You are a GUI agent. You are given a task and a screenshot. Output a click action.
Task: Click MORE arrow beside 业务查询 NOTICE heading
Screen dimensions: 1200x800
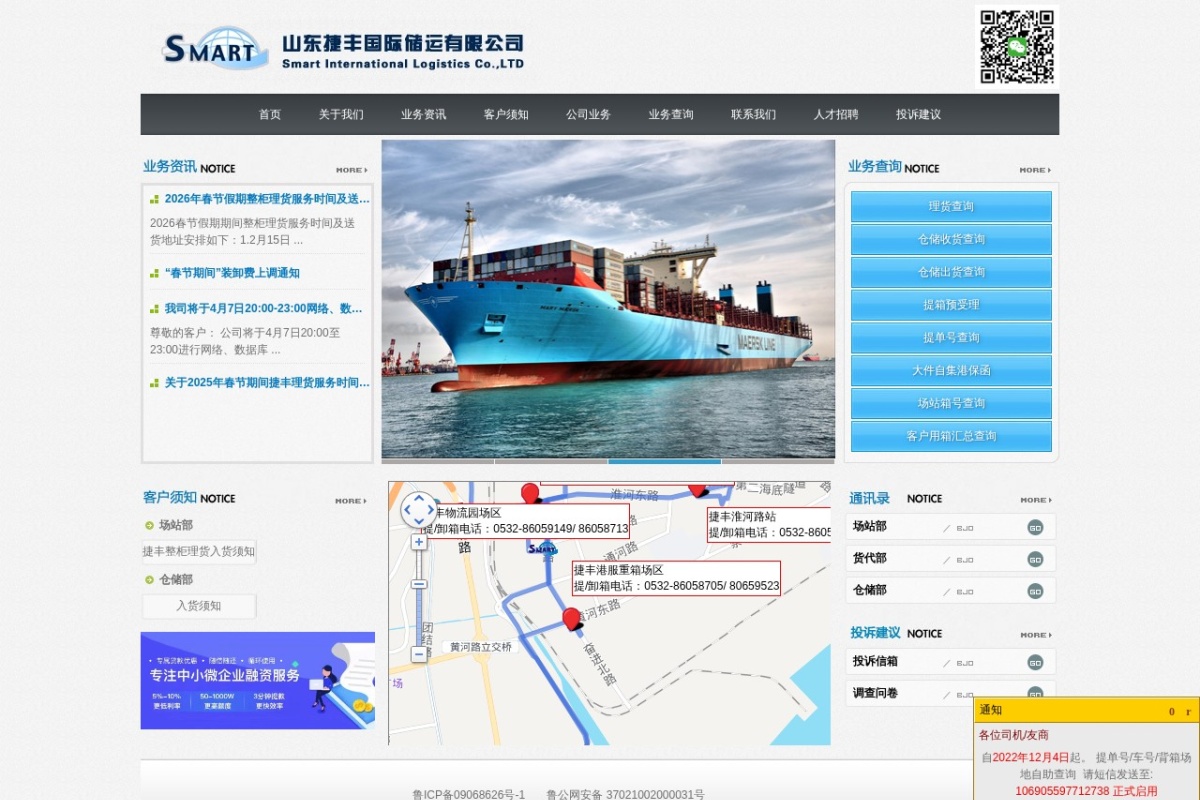[1035, 170]
